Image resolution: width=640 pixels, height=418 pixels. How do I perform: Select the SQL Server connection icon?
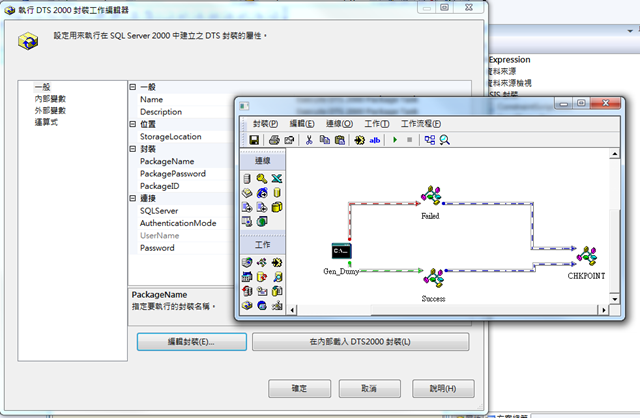point(247,178)
